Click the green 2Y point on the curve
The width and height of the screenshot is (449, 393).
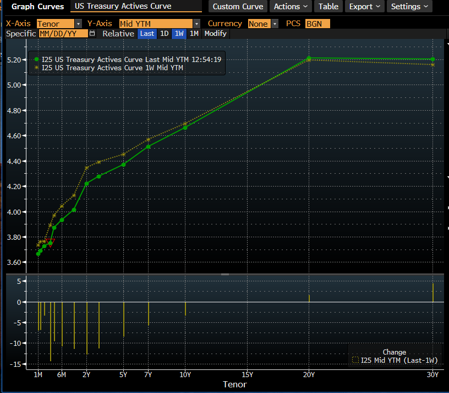(87, 184)
